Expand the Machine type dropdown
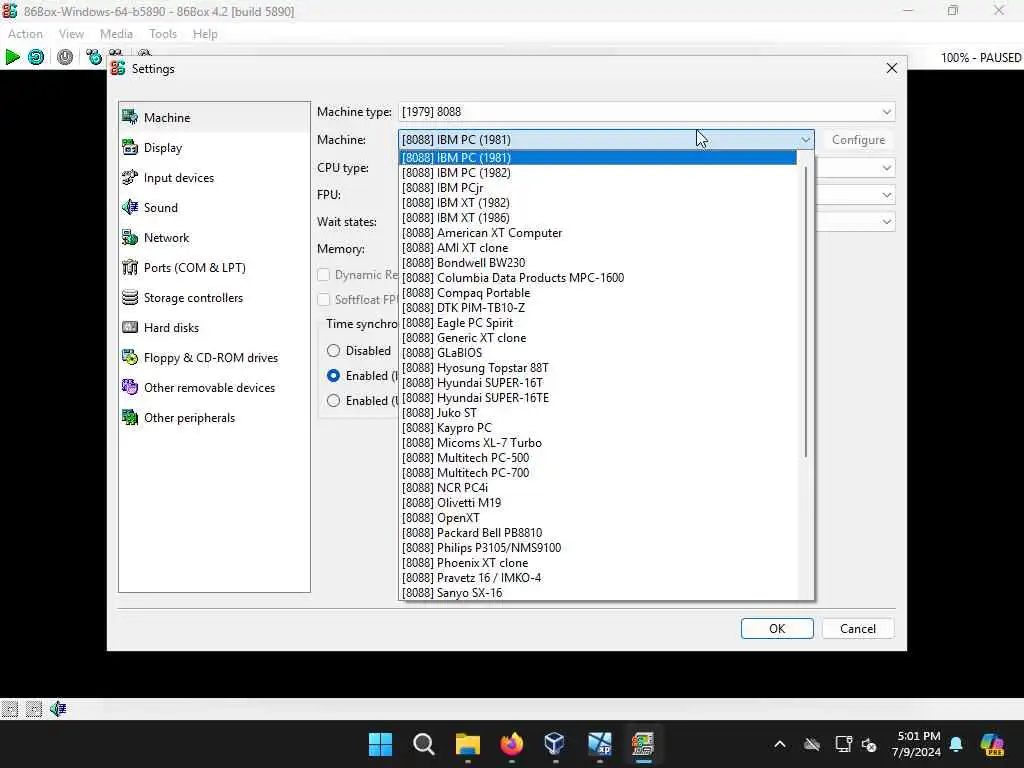The height and width of the screenshot is (768, 1024). (x=647, y=112)
